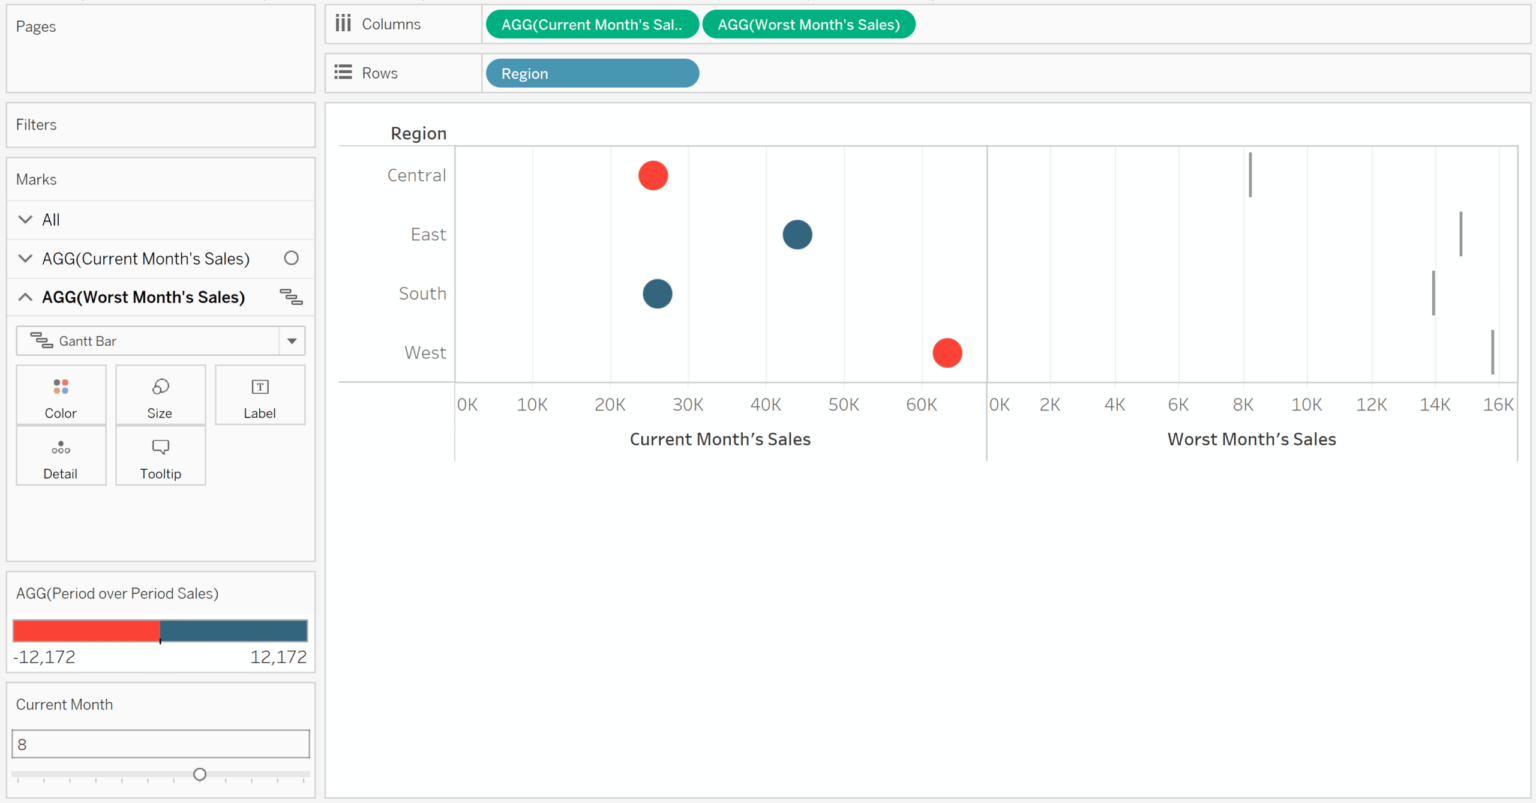
Task: Open the Size mark properties
Action: coord(160,394)
